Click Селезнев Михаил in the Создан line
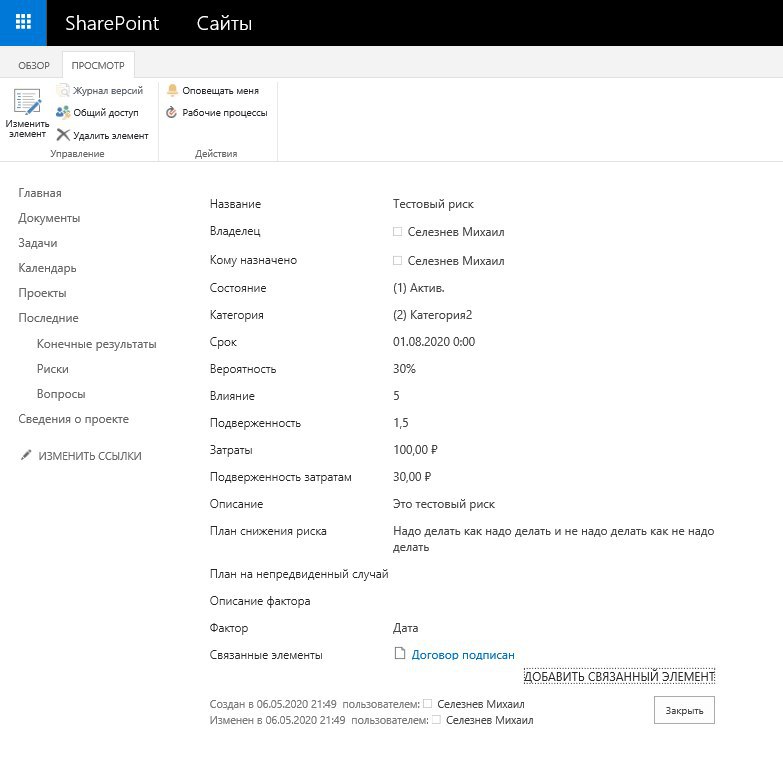This screenshot has height=767, width=783. (x=481, y=704)
